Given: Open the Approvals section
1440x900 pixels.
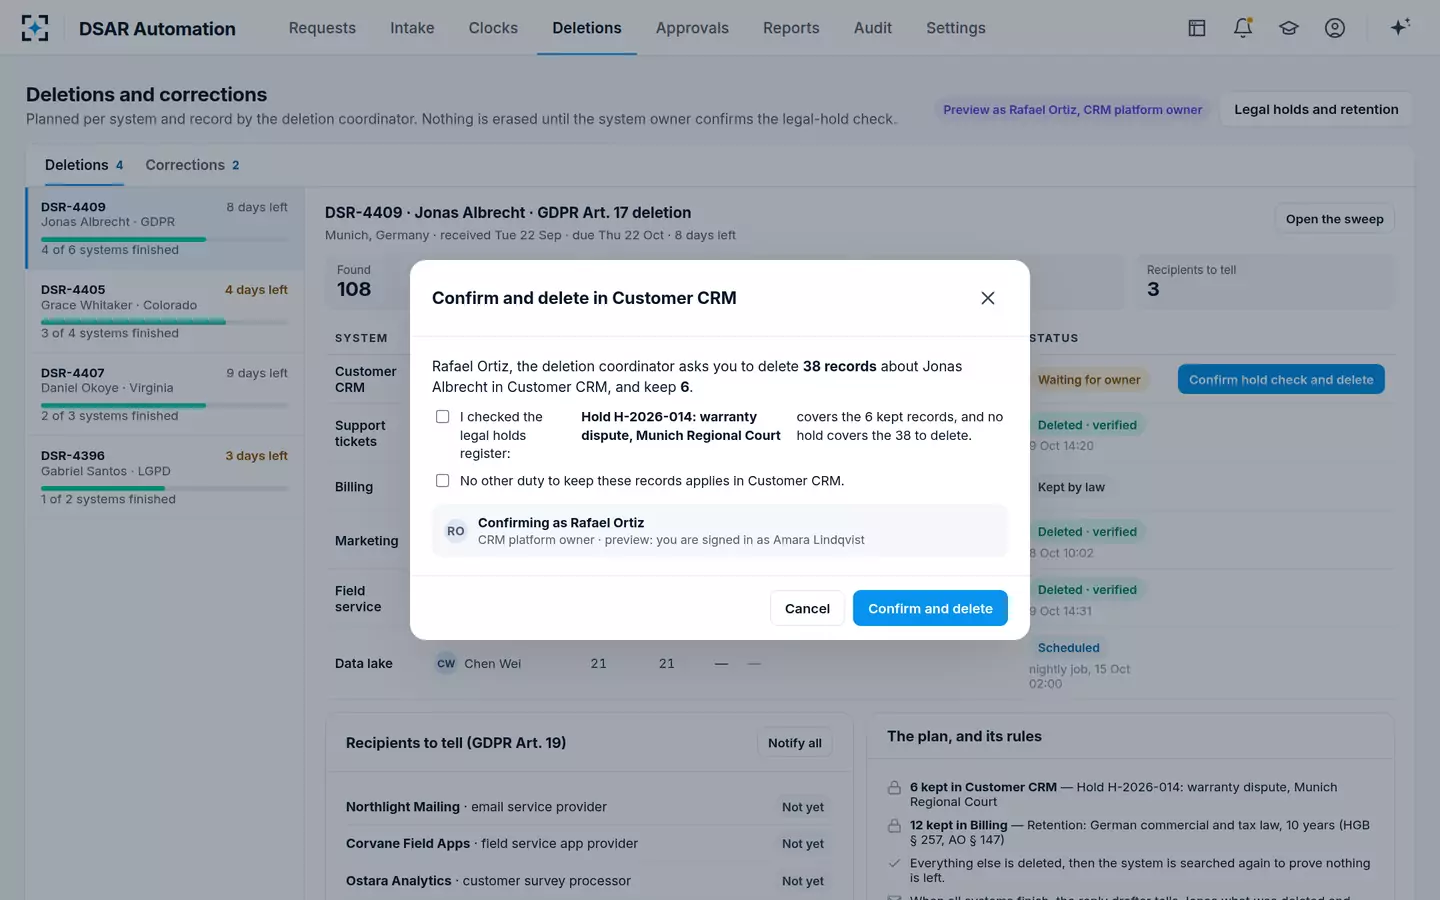Looking at the screenshot, I should [692, 28].
